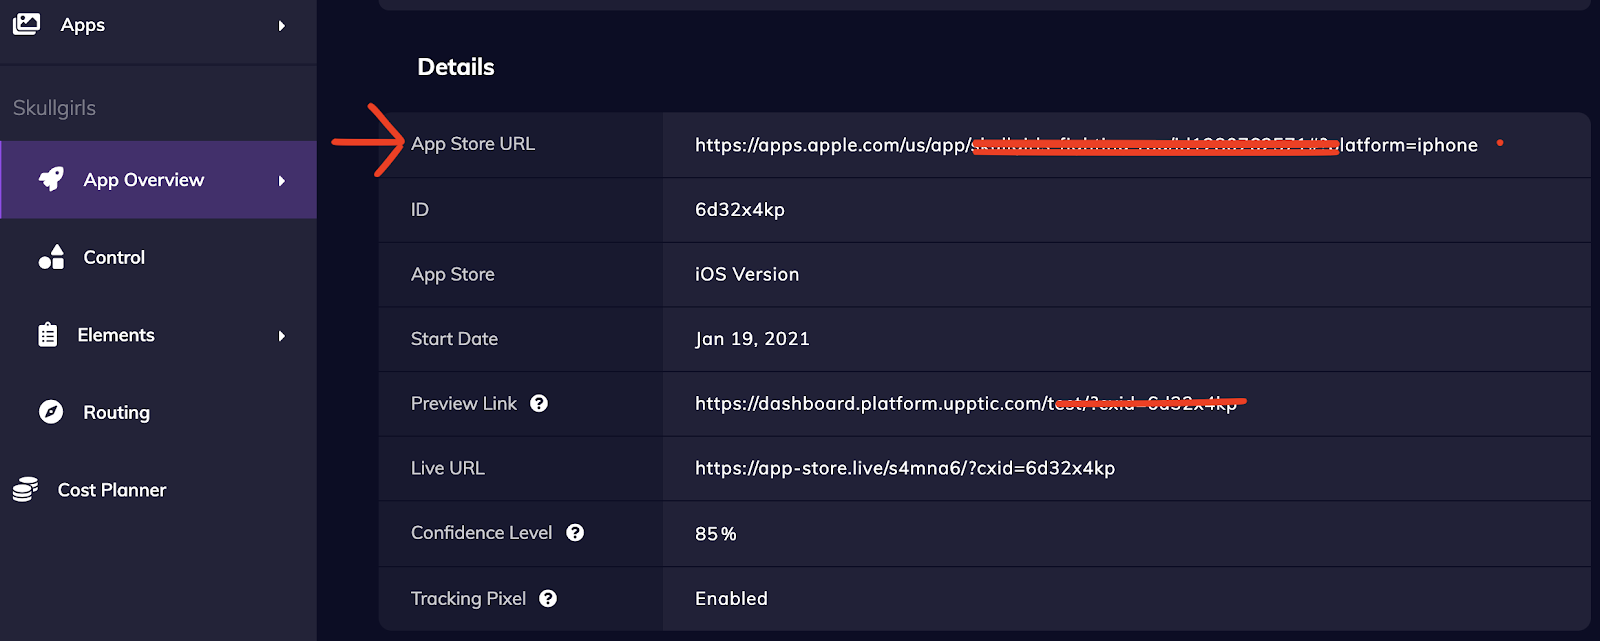Screen dimensions: 1600x641
Task: Click the Preview Link row label
Action: pos(464,403)
